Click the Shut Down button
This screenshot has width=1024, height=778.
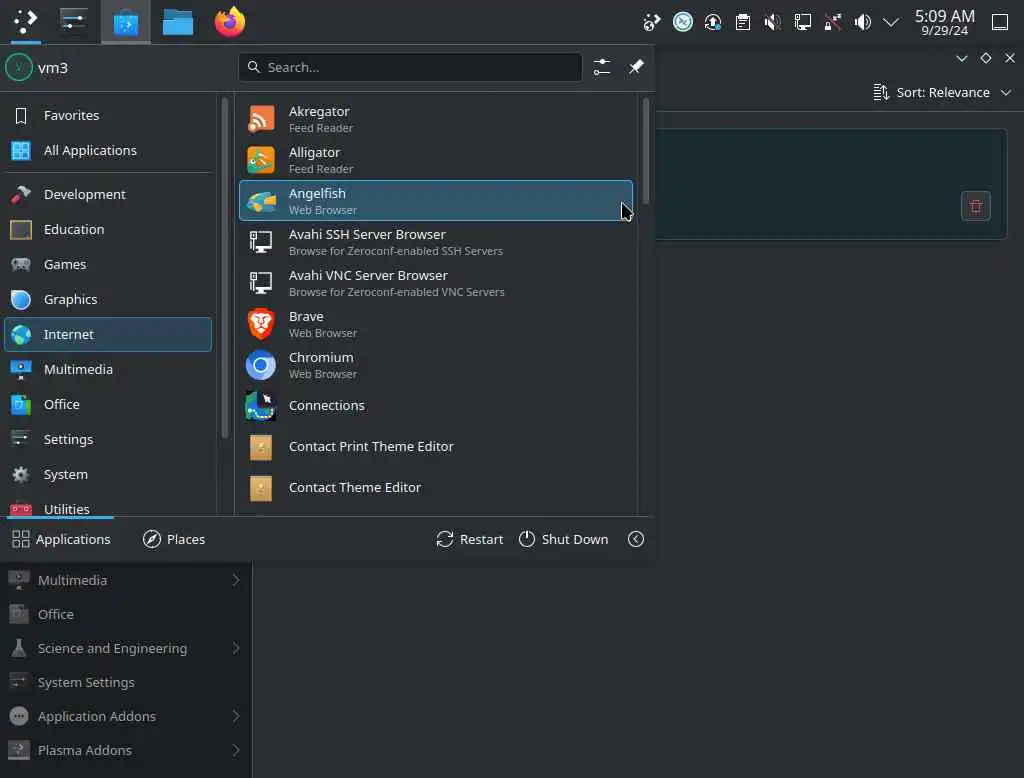click(x=564, y=540)
